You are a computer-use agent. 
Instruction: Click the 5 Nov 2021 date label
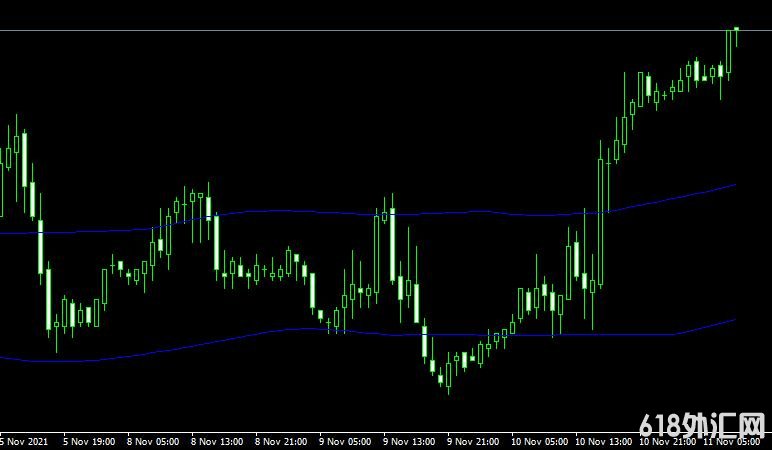point(24,441)
